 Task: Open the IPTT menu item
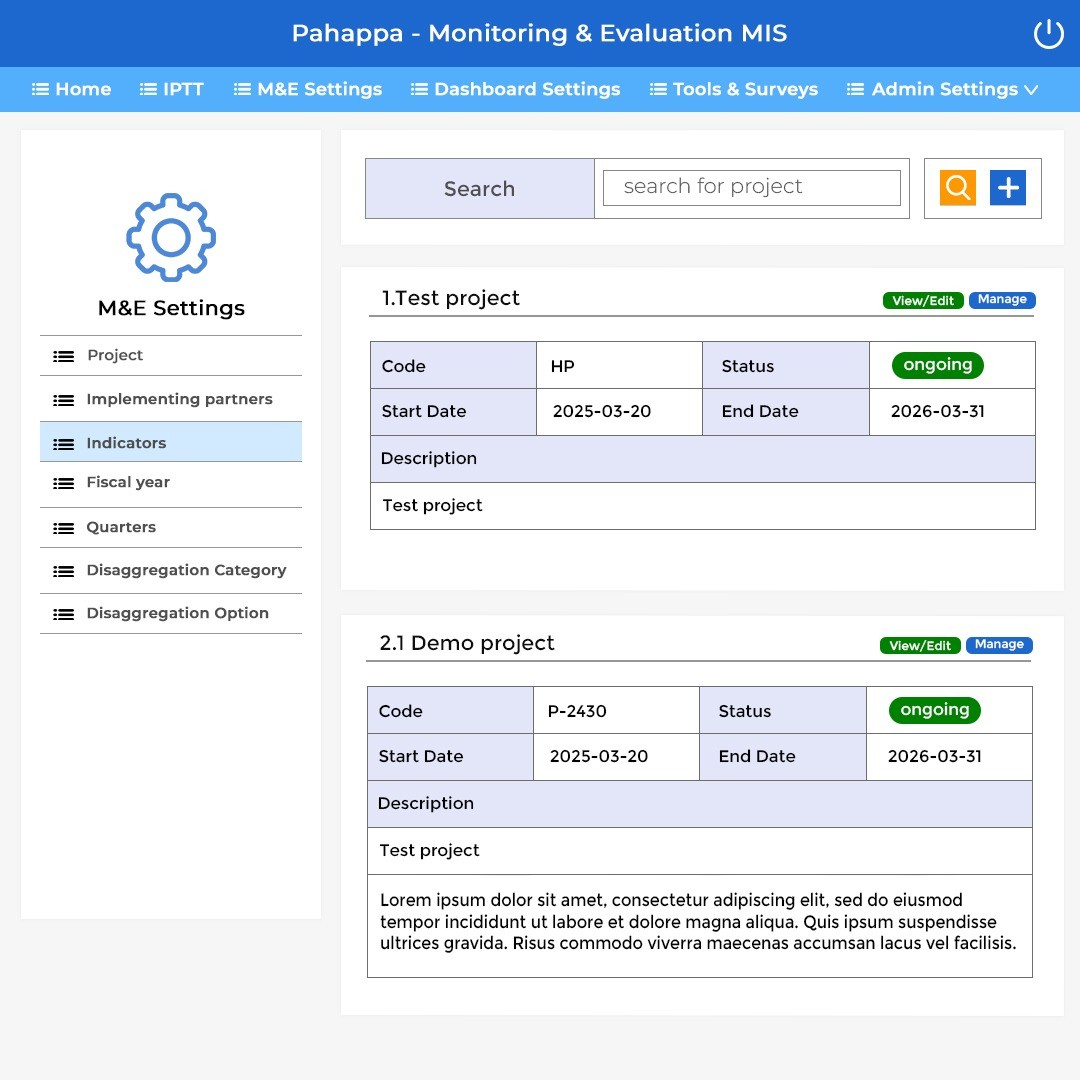[x=172, y=89]
